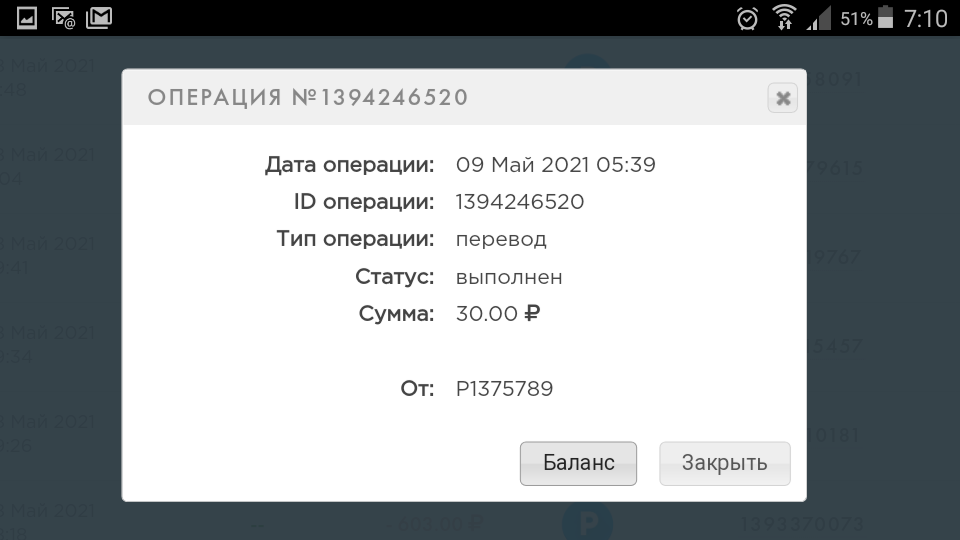Image resolution: width=960 pixels, height=540 pixels.
Task: Tap the battery status icon
Action: pos(885,17)
